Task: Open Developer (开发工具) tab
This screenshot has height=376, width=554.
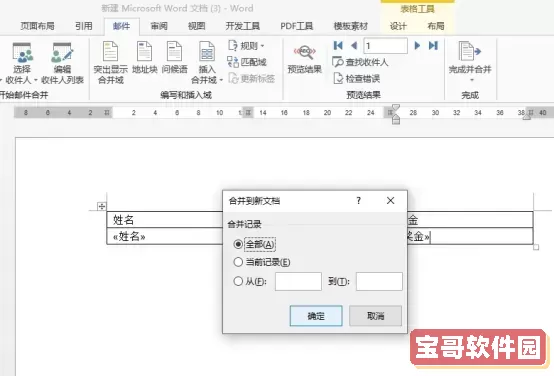Action: [x=243, y=26]
